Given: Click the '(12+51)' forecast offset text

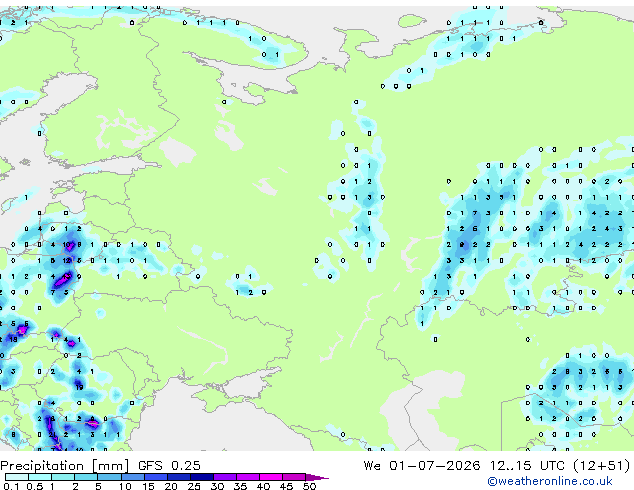Looking at the screenshot, I should point(602,466).
